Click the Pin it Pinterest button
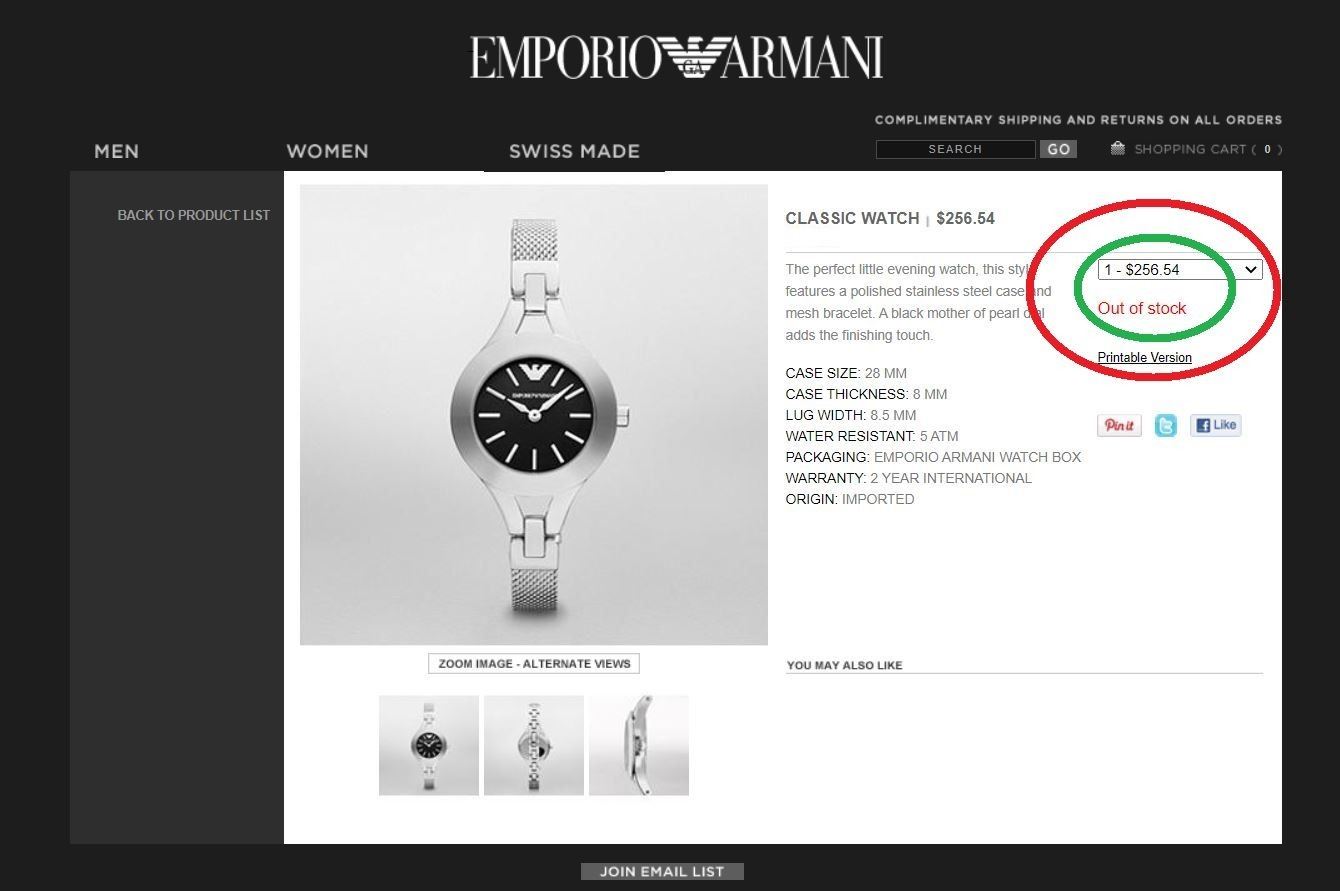 1119,425
